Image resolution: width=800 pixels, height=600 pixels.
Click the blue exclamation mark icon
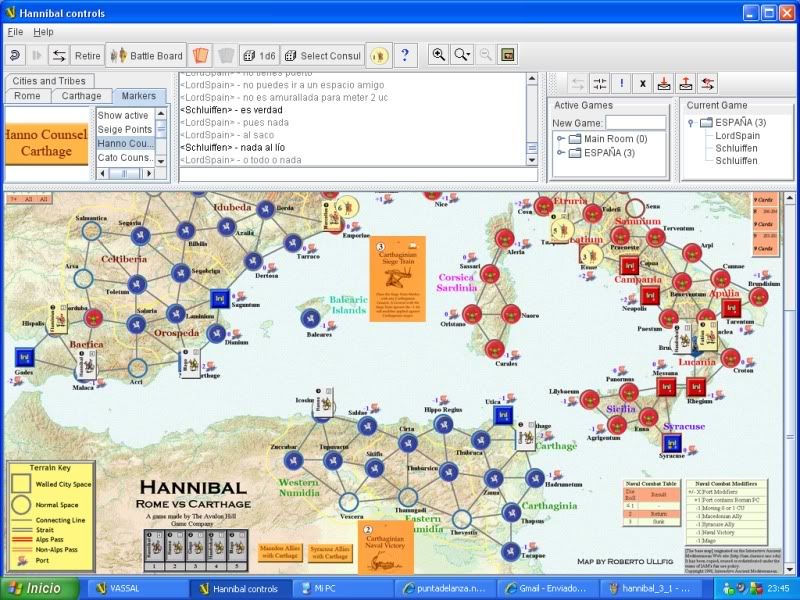click(621, 84)
